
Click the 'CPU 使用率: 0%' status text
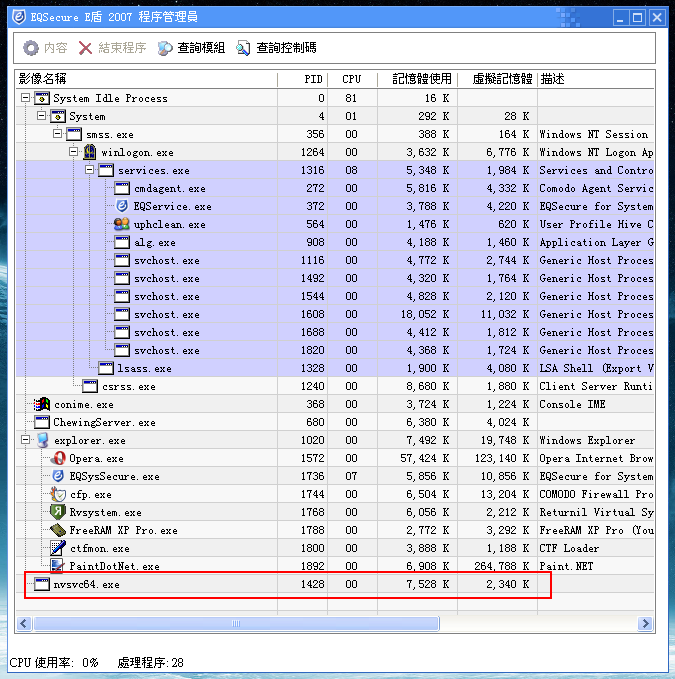(54, 663)
